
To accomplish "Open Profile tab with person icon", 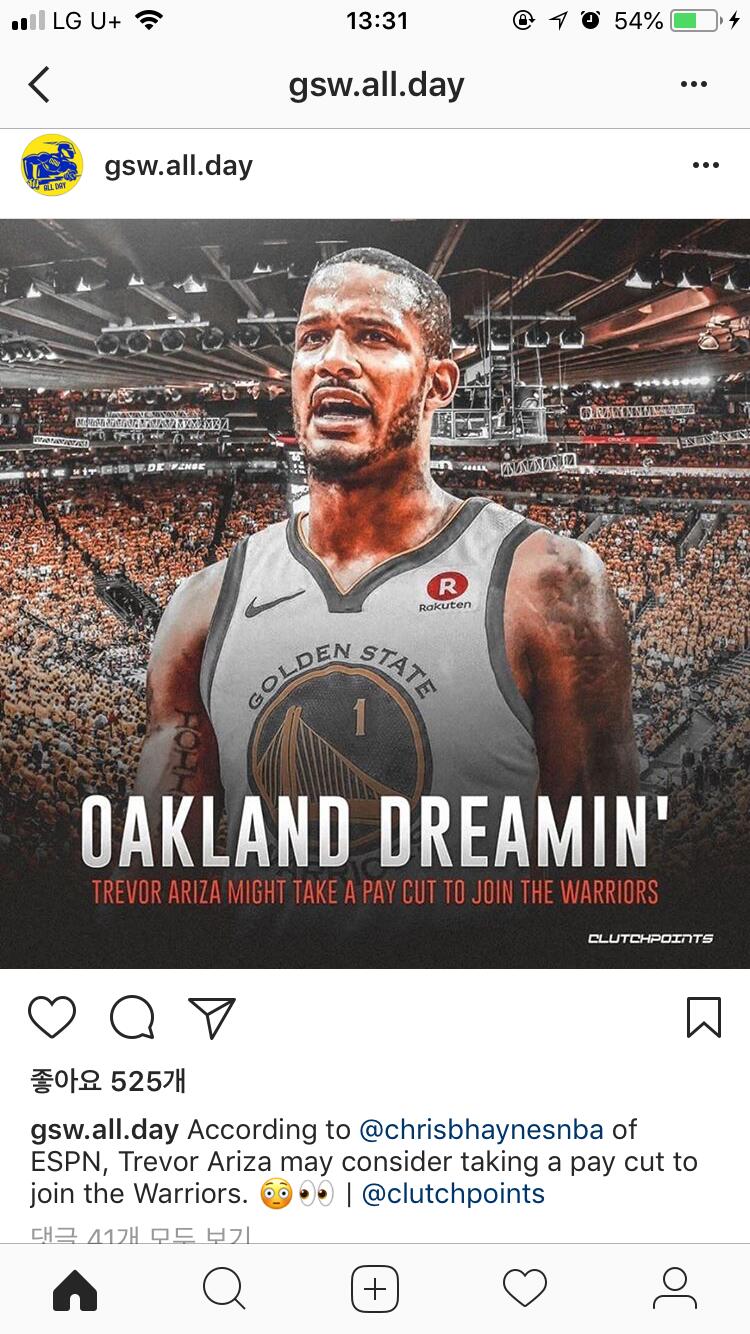I will tap(675, 1289).
